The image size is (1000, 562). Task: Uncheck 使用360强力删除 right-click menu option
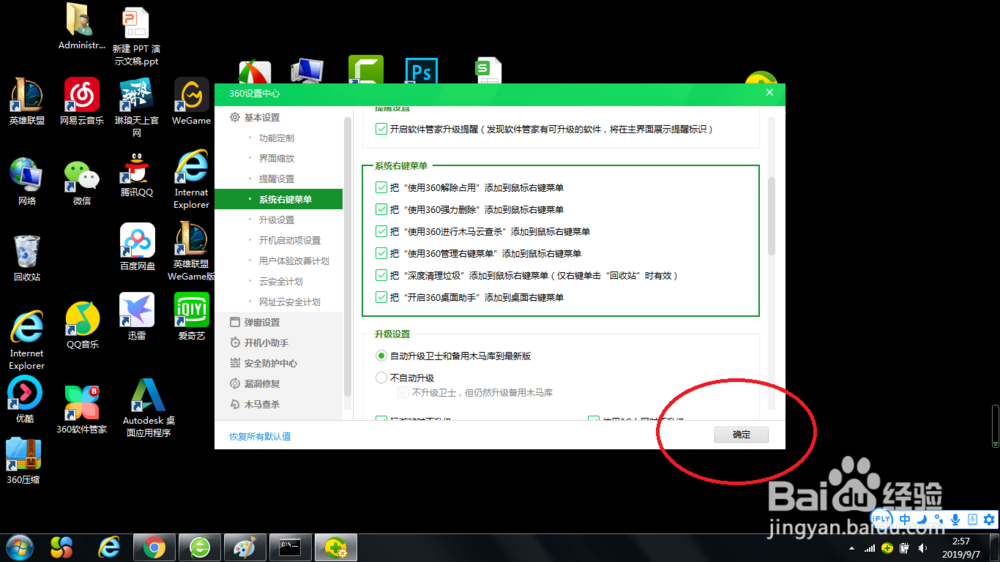pyautogui.click(x=381, y=209)
